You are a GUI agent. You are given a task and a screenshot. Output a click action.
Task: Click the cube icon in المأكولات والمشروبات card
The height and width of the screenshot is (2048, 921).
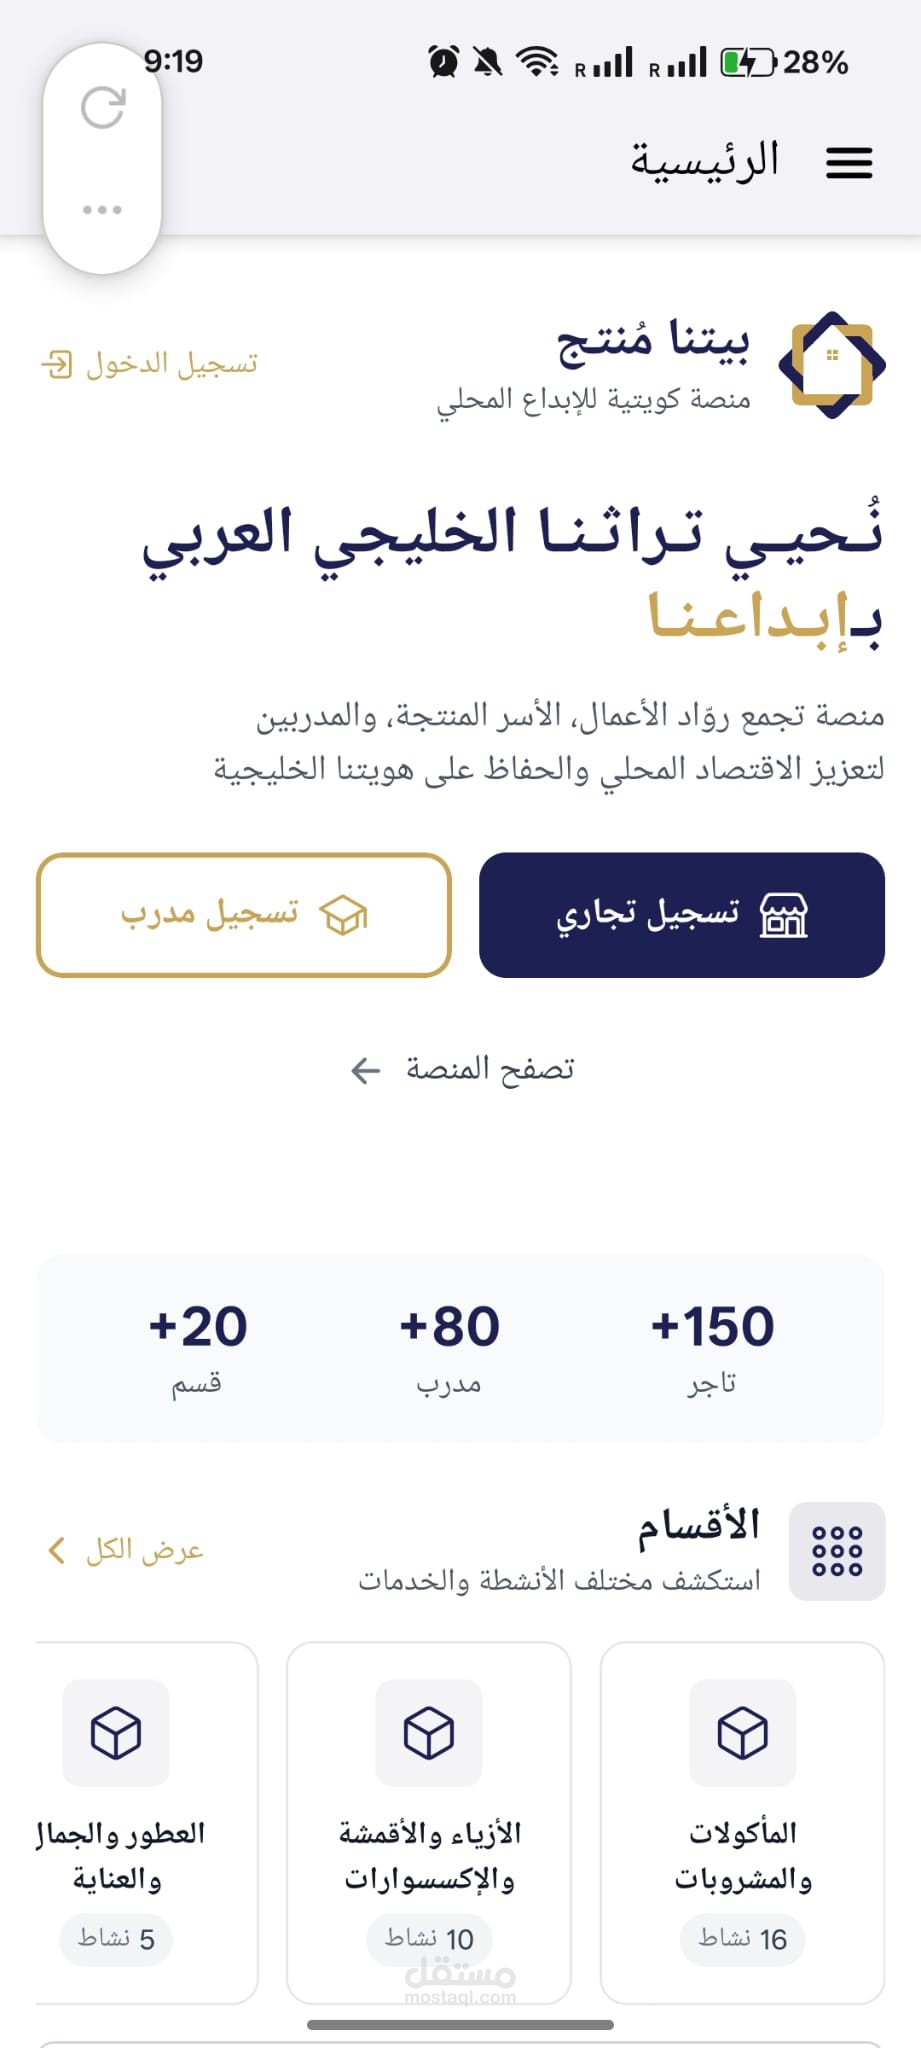tap(743, 1733)
